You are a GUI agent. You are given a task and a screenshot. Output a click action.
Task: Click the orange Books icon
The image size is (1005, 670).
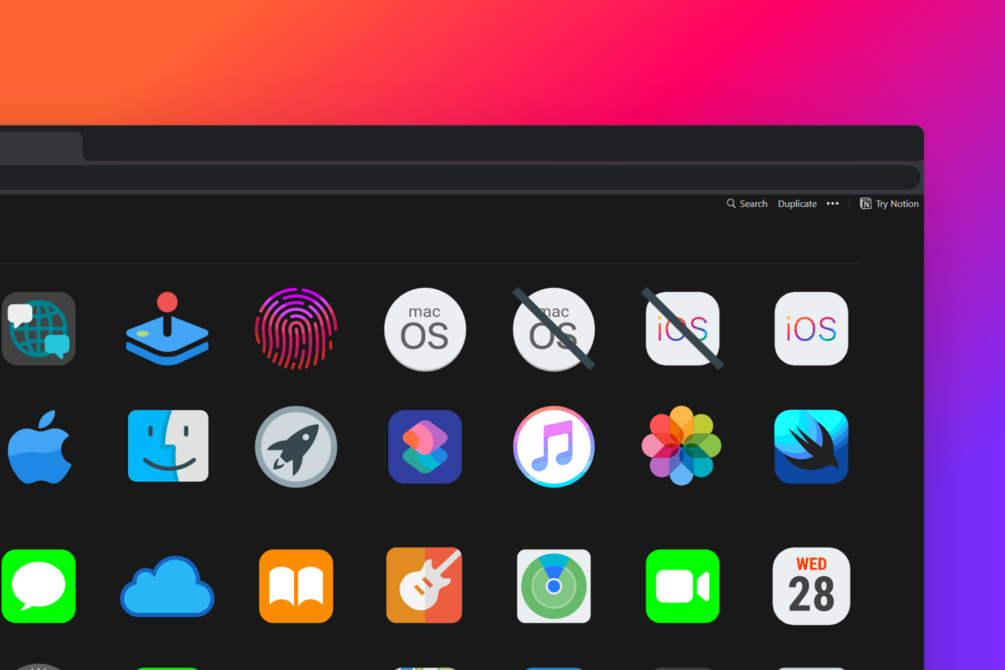(296, 586)
